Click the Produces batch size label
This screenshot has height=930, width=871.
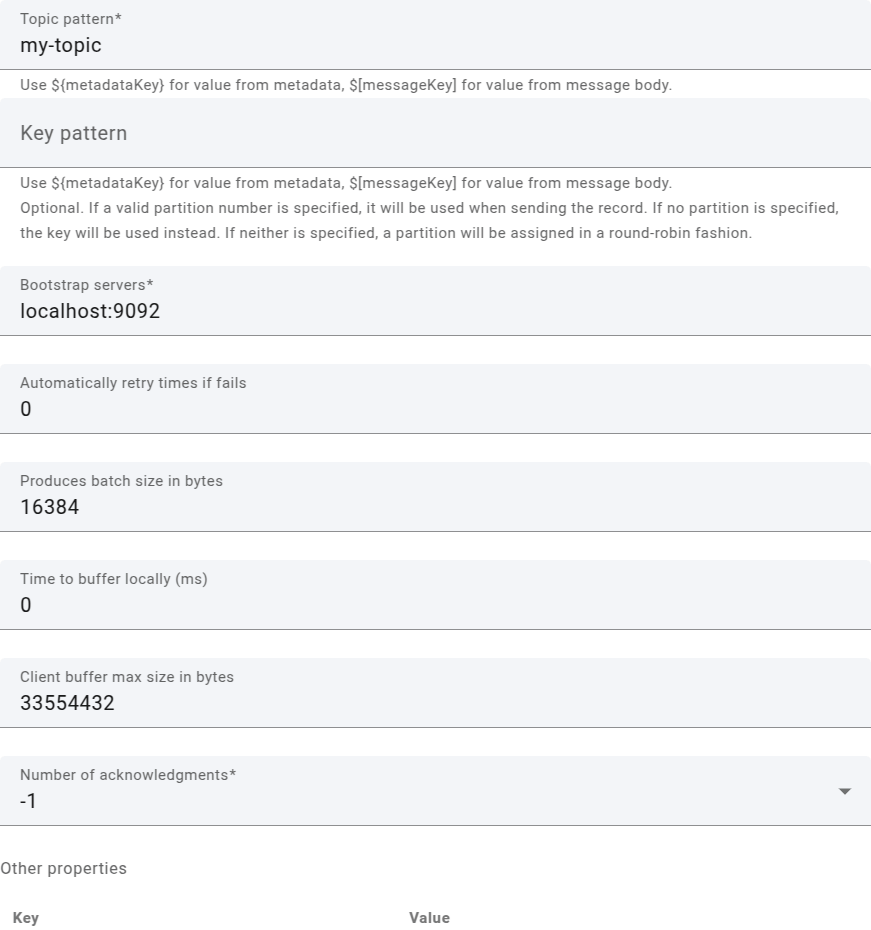[x=121, y=481]
